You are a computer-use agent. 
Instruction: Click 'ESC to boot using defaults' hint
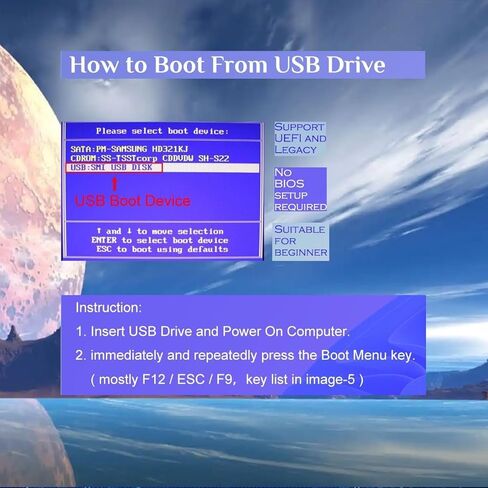162,249
